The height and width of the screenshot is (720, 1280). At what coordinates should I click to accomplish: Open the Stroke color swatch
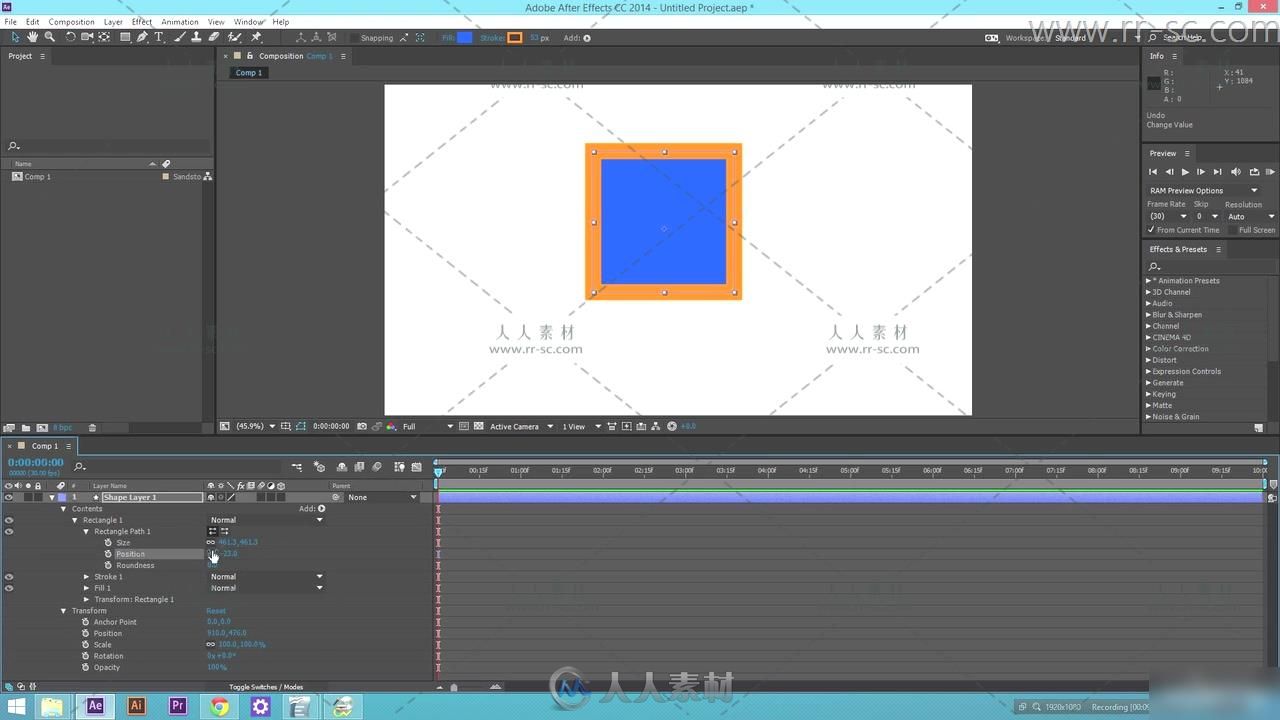pyautogui.click(x=515, y=38)
